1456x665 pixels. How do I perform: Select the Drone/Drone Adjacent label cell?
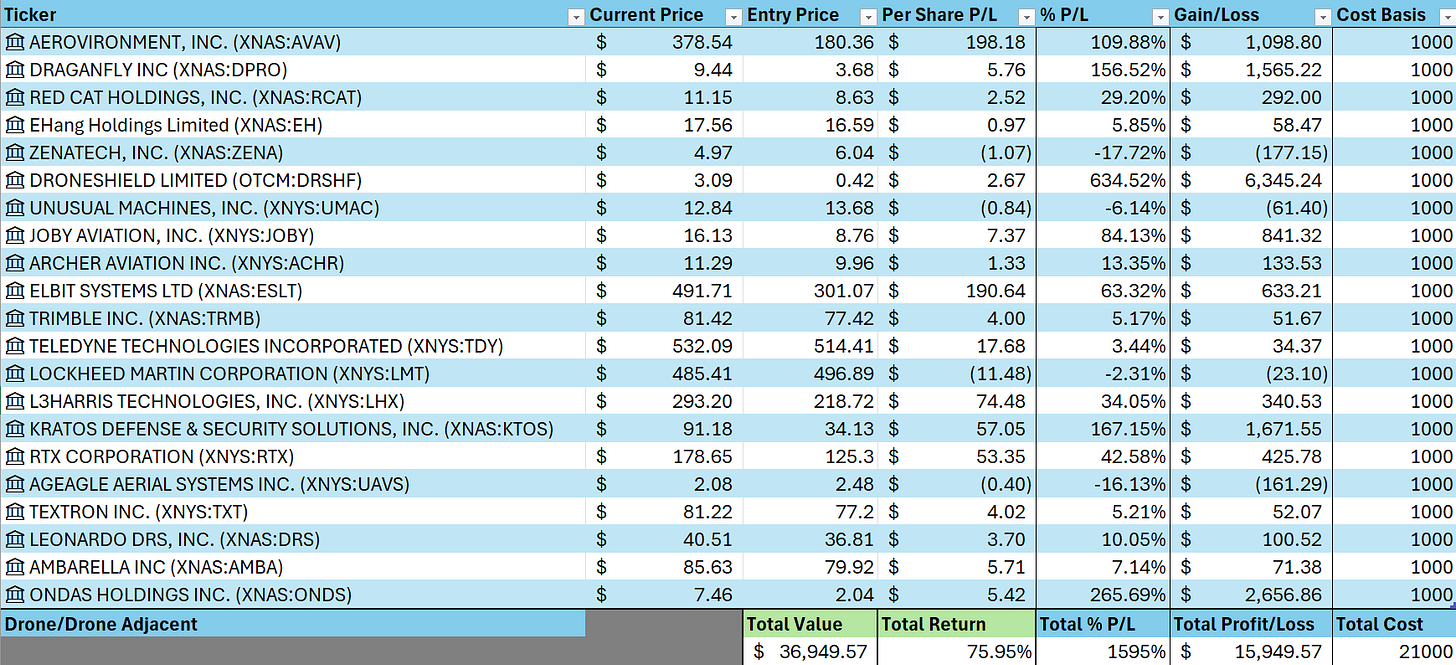tap(293, 624)
